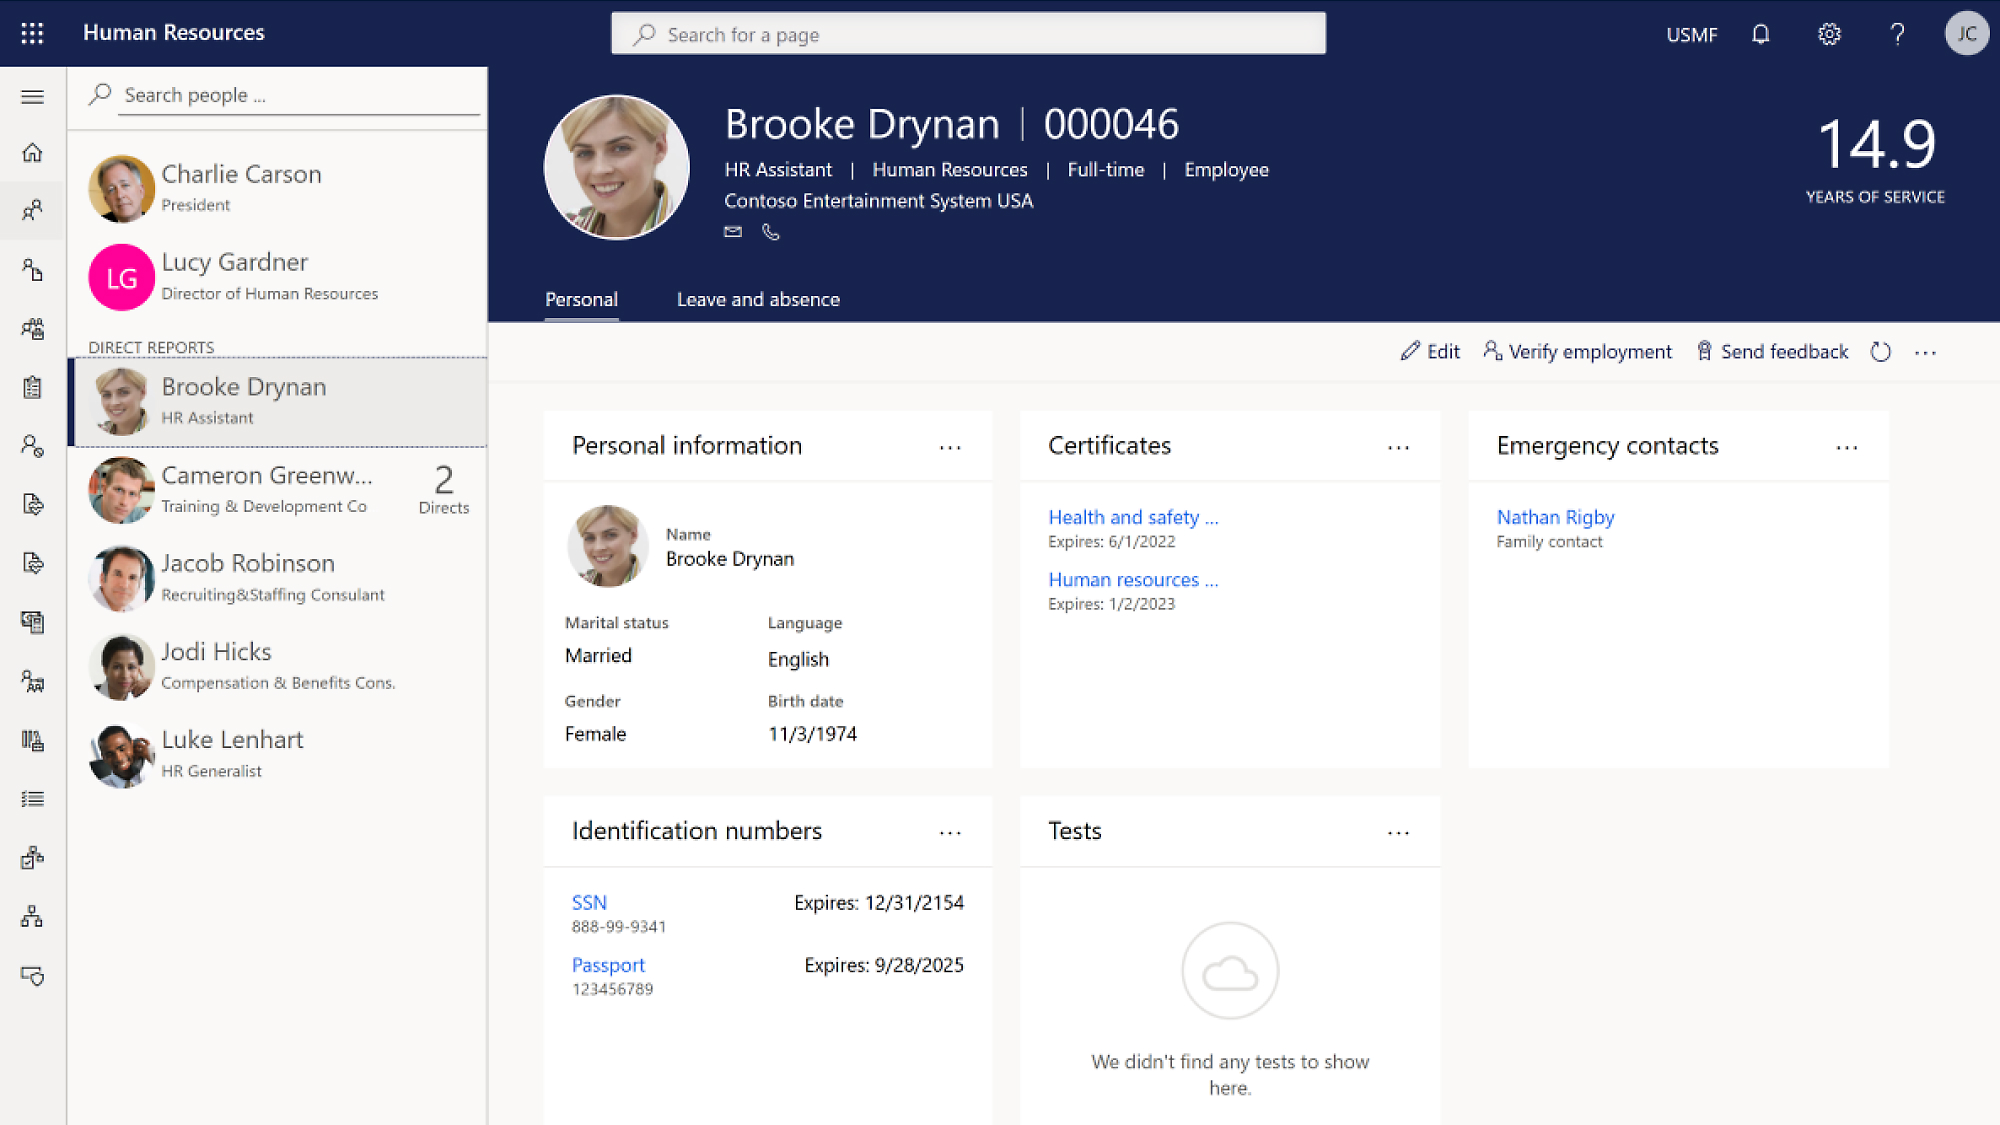Select the Personal tab
Viewport: 2000px width, 1125px height.
point(581,299)
